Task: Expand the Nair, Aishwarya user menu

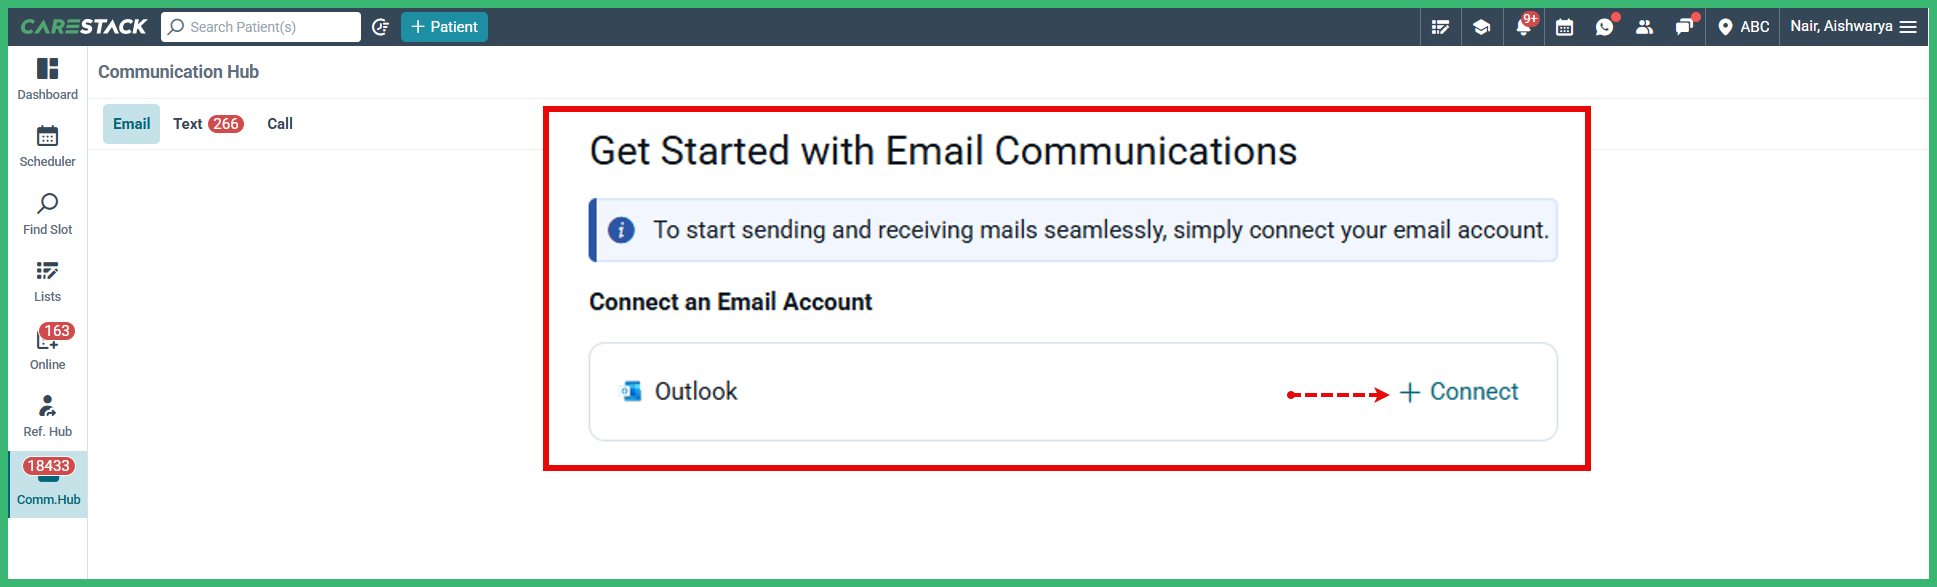Action: 1853,27
